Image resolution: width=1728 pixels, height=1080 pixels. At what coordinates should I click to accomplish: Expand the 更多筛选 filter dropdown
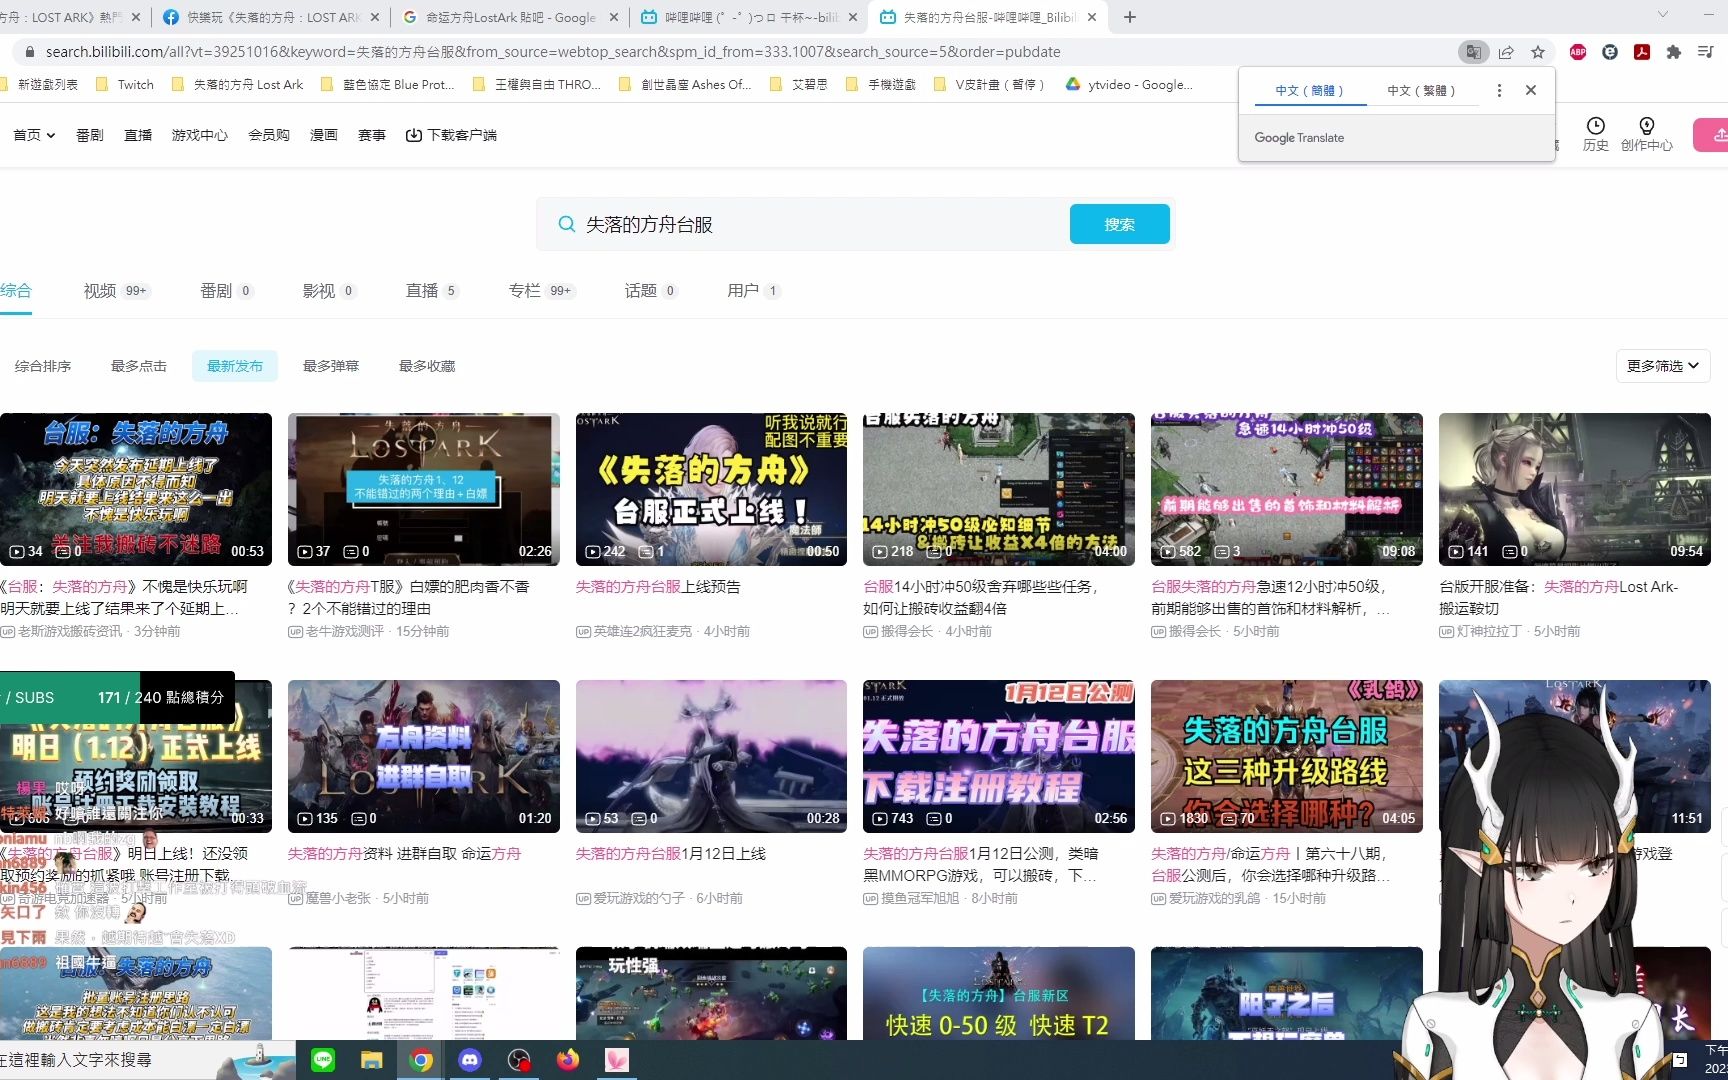tap(1663, 366)
